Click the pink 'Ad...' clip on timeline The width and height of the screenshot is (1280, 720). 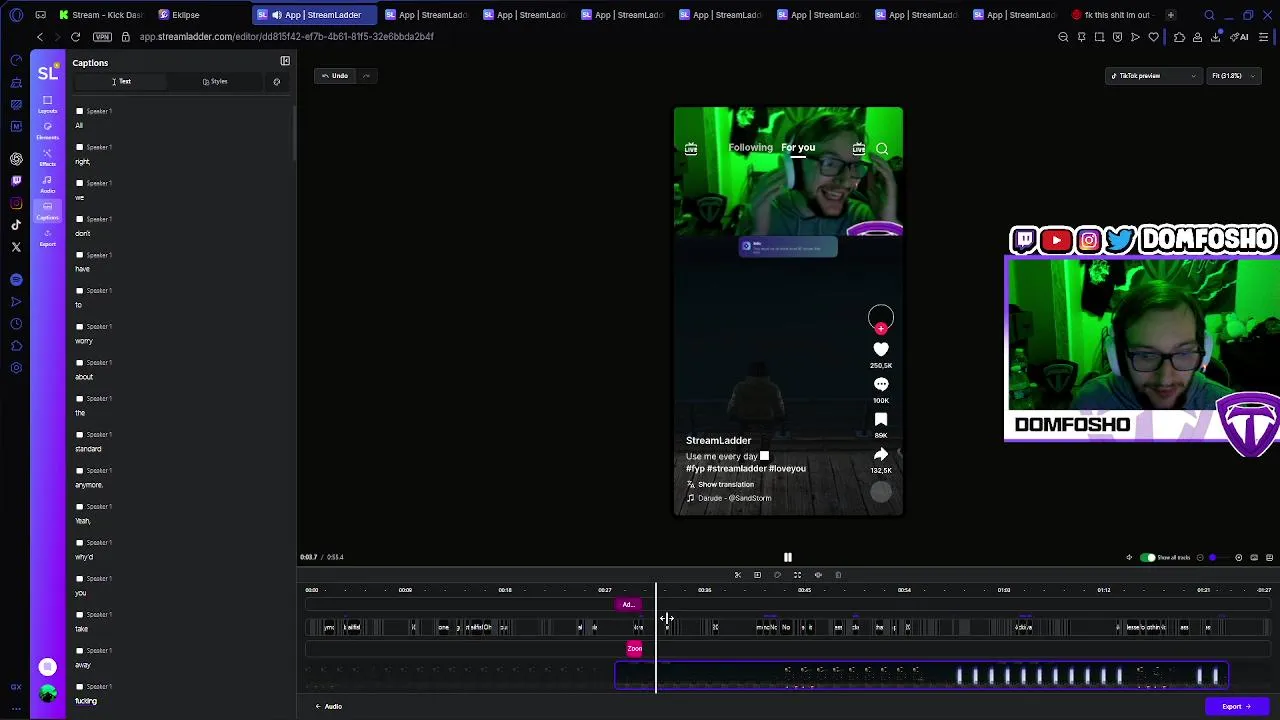click(x=628, y=605)
